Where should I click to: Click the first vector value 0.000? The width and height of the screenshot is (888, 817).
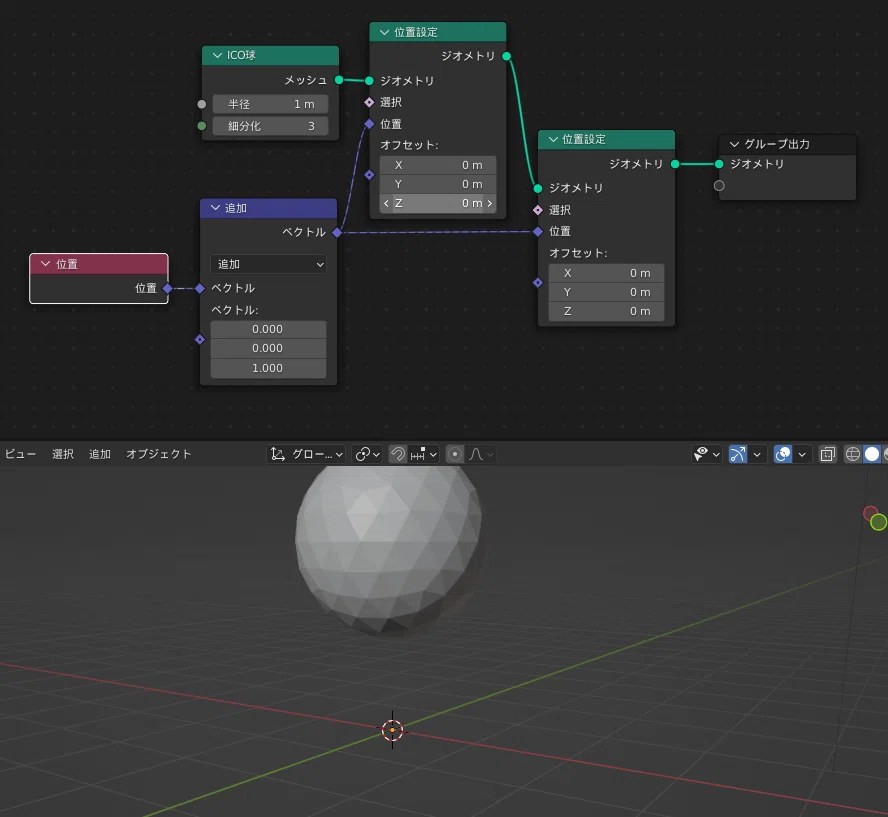pyautogui.click(x=268, y=329)
